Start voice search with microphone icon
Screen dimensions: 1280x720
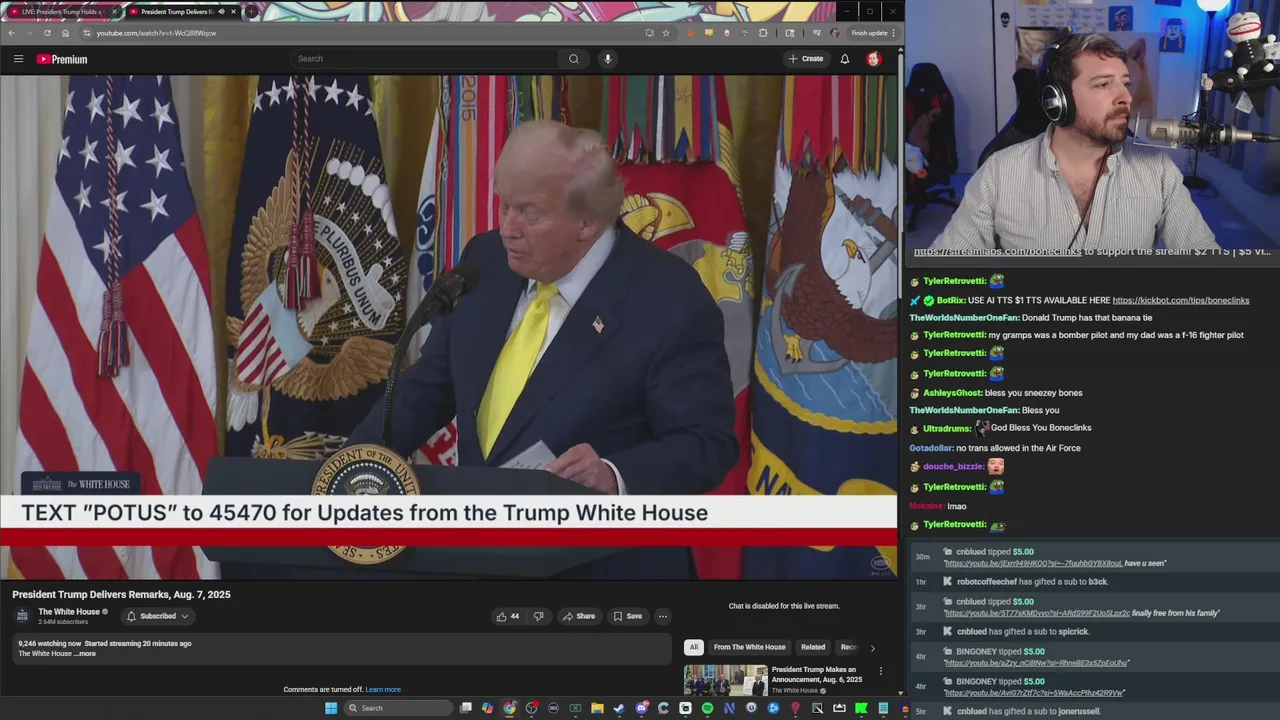point(607,59)
